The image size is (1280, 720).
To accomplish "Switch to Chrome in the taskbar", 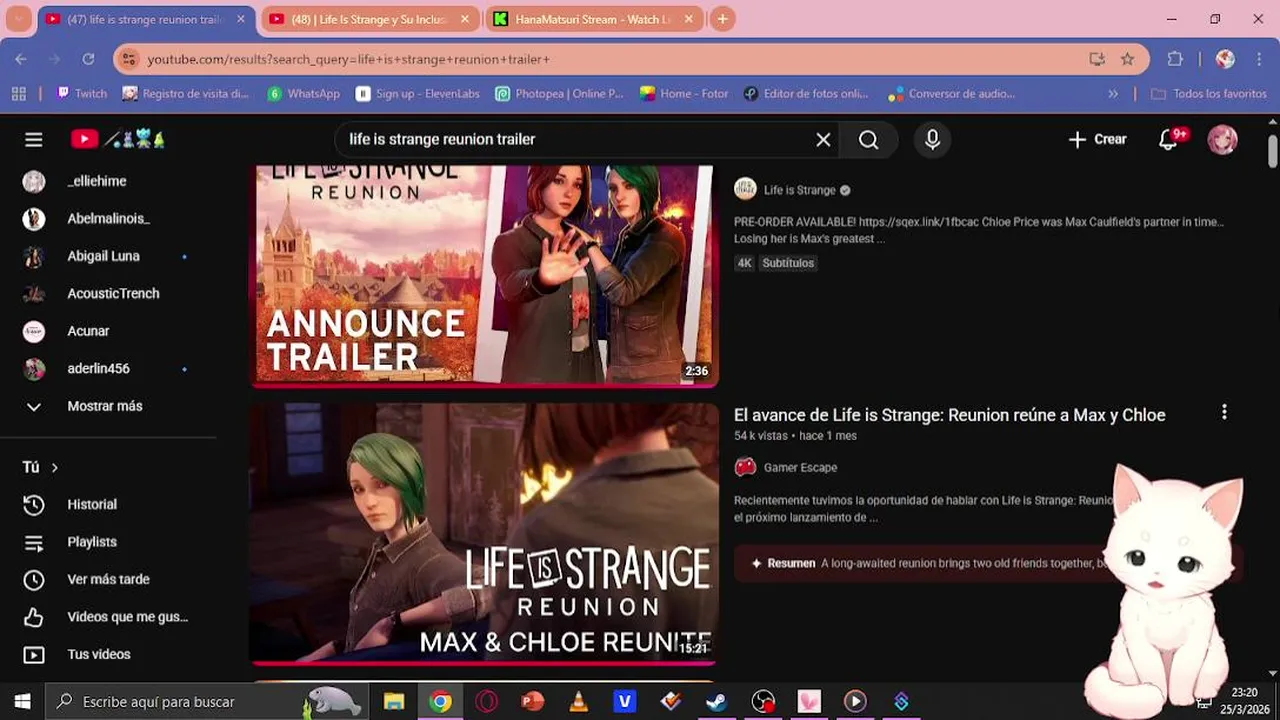I will (x=440, y=701).
